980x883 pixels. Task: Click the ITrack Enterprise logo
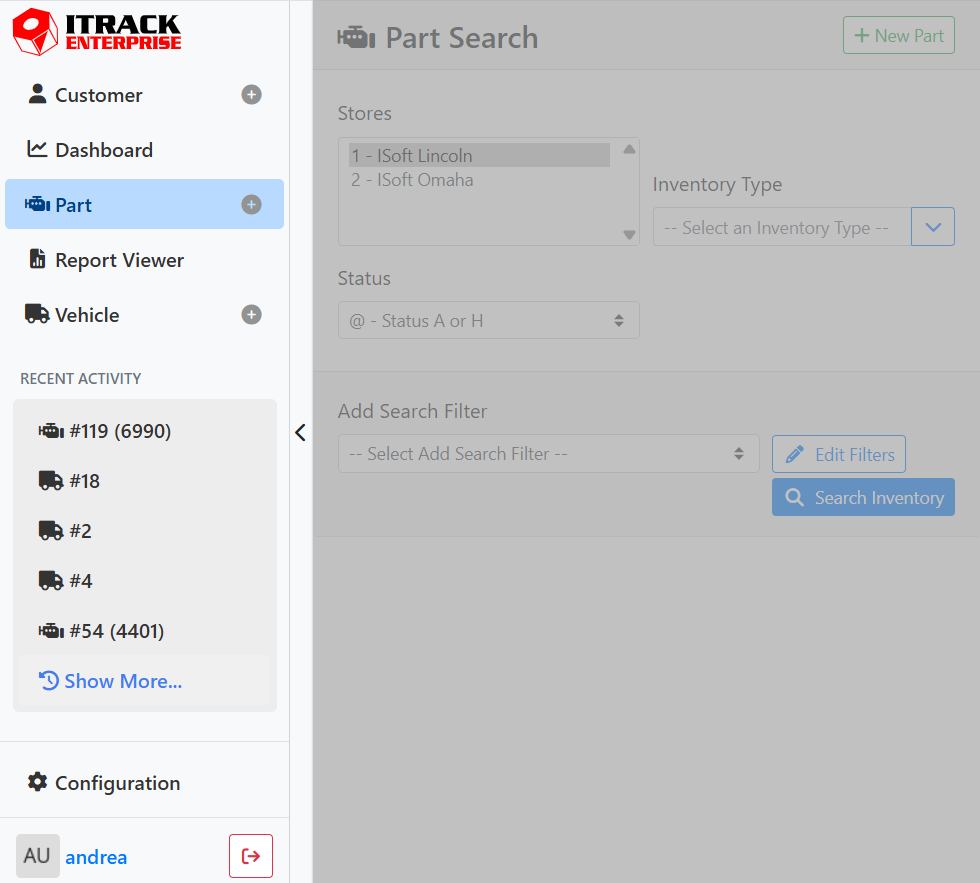pos(97,31)
